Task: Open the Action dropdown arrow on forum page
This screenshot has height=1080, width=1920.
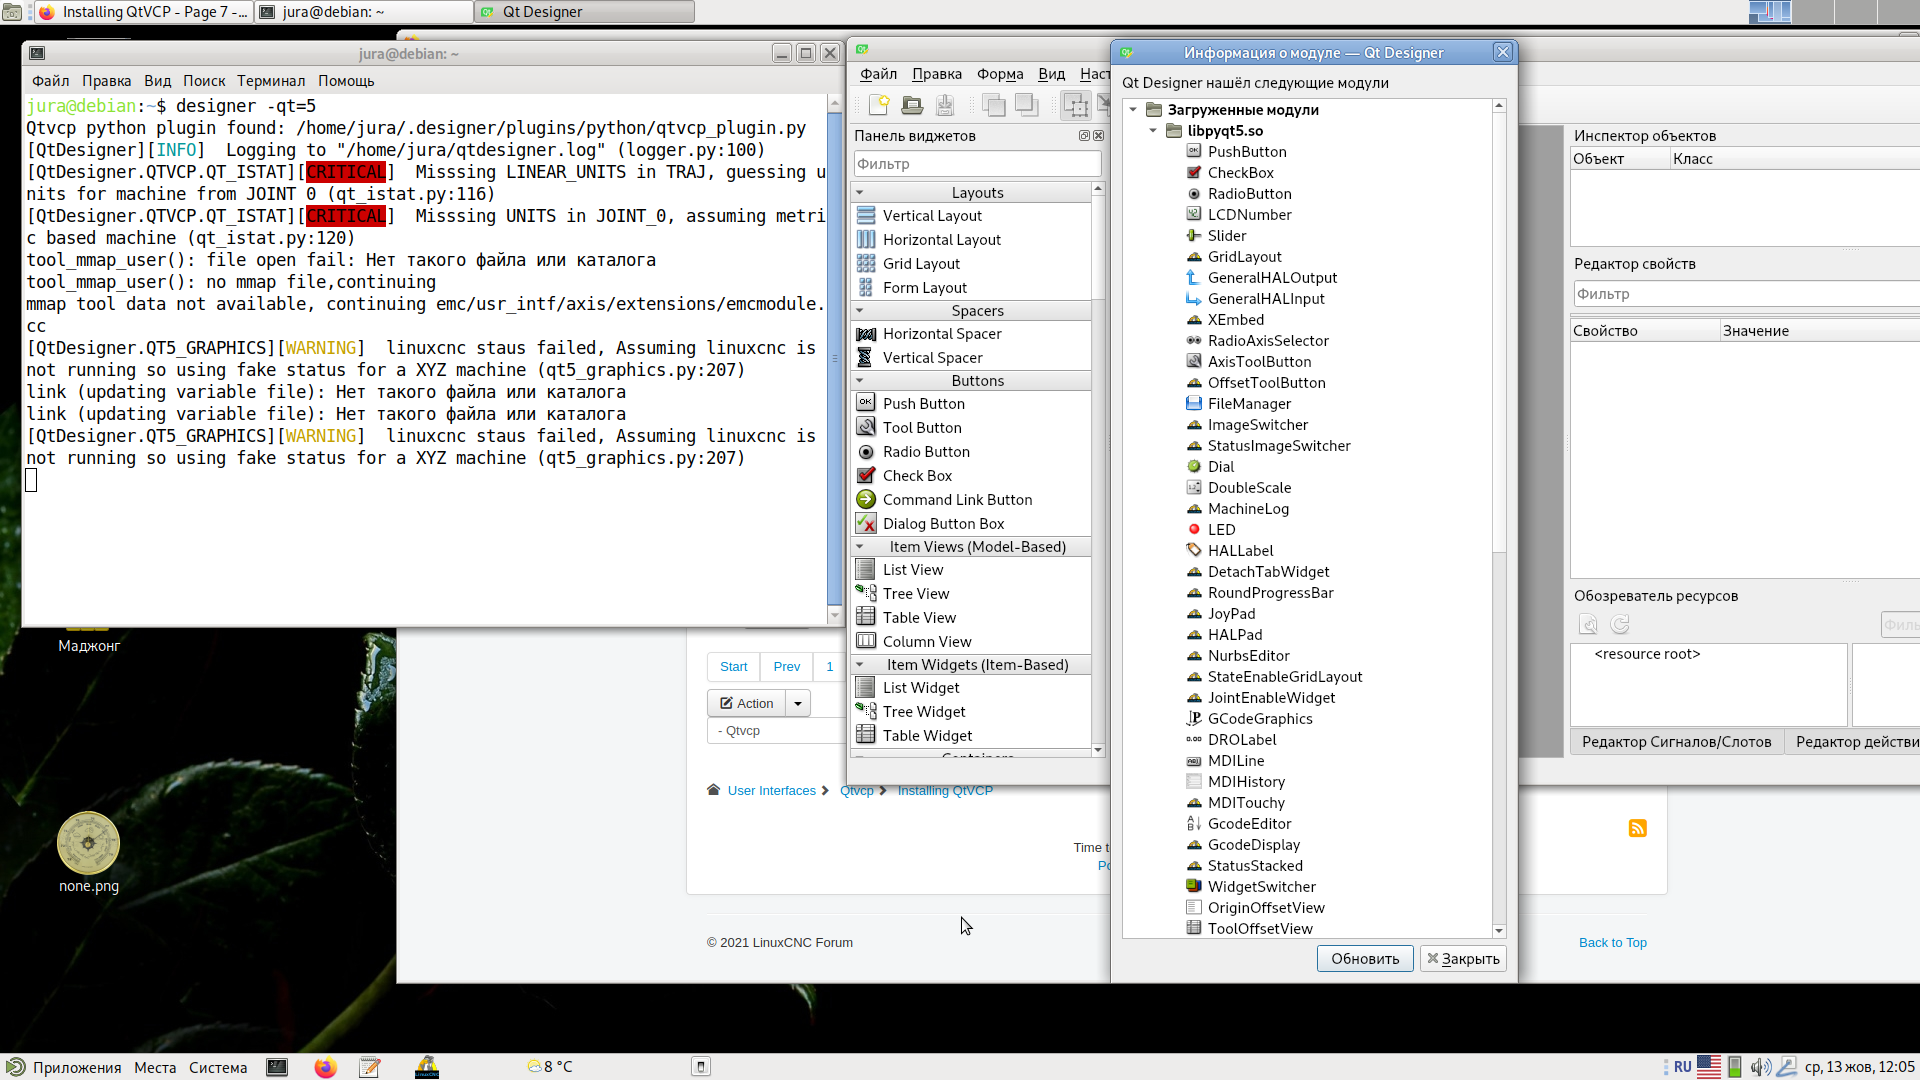Action: 798,704
